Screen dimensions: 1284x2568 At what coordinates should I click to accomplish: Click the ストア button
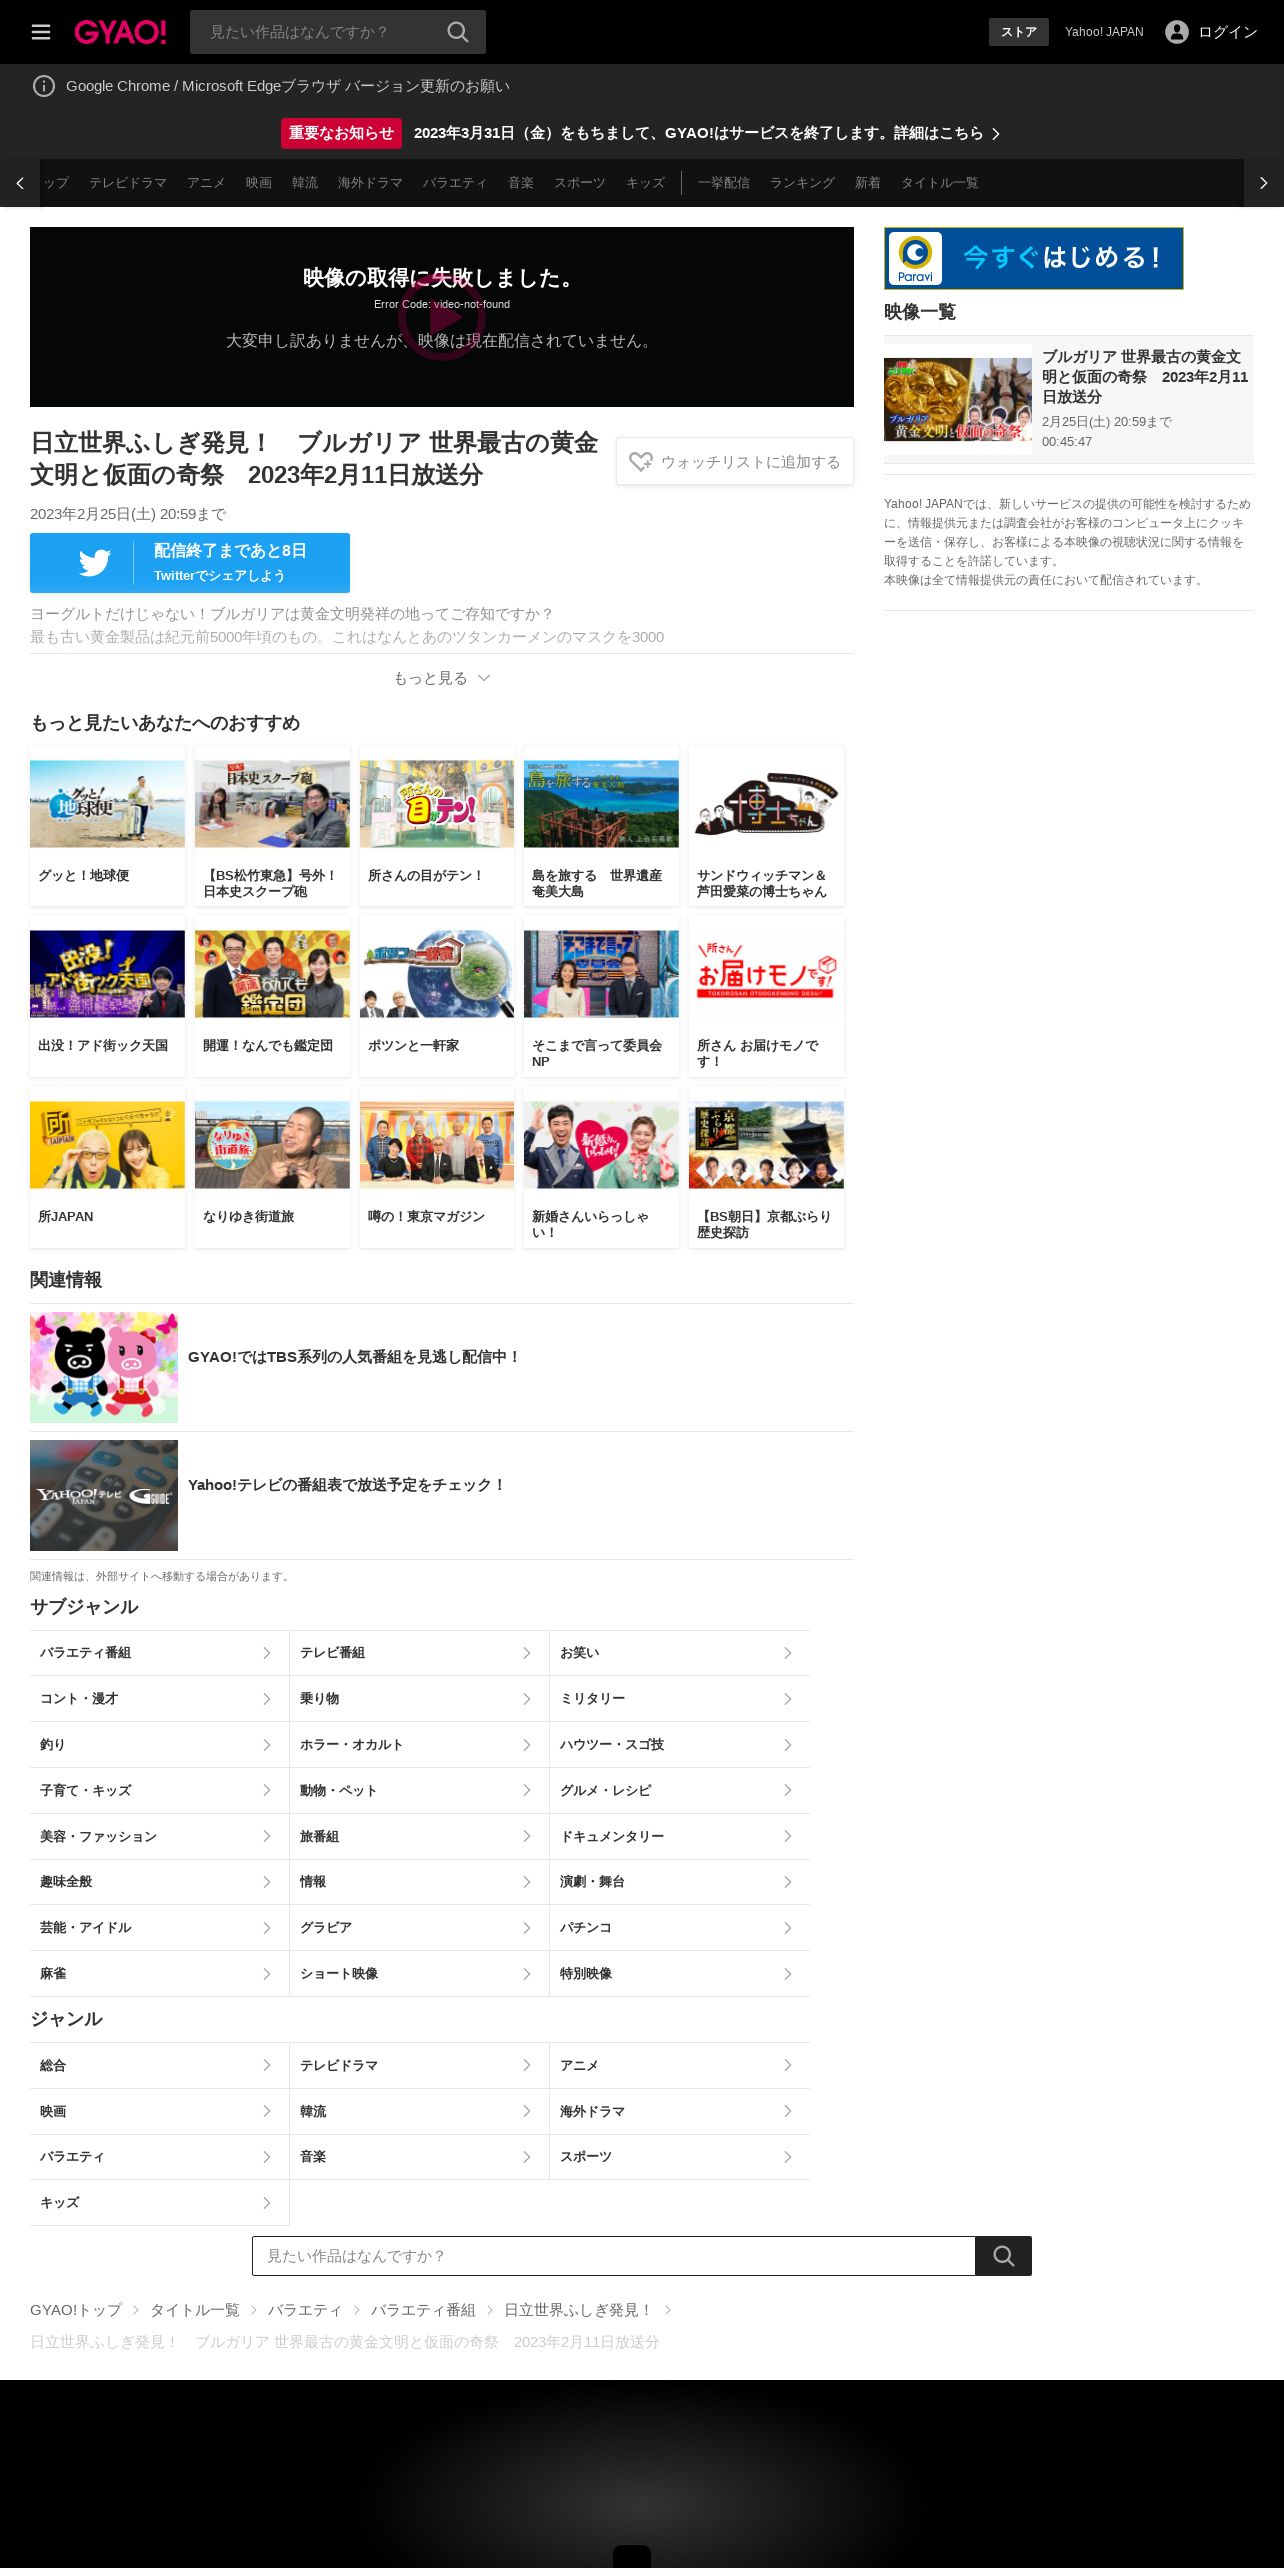click(x=1019, y=32)
